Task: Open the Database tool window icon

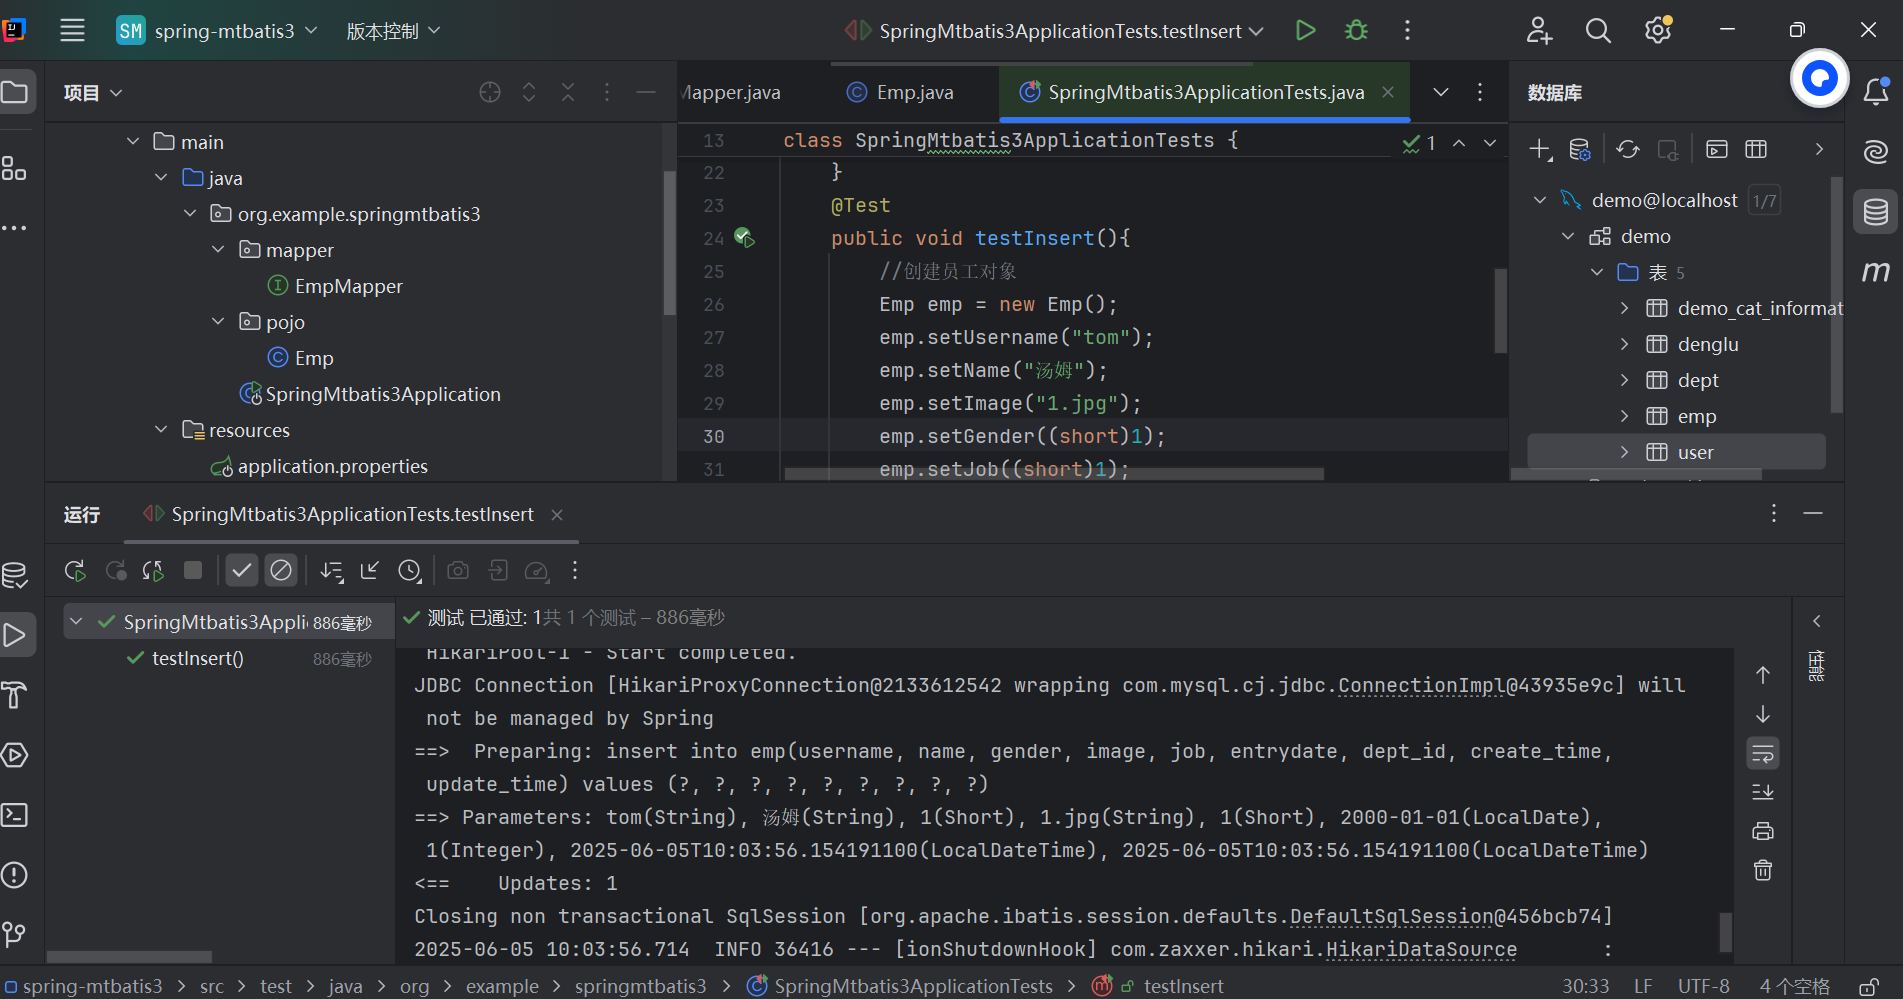Action: pyautogui.click(x=1876, y=212)
